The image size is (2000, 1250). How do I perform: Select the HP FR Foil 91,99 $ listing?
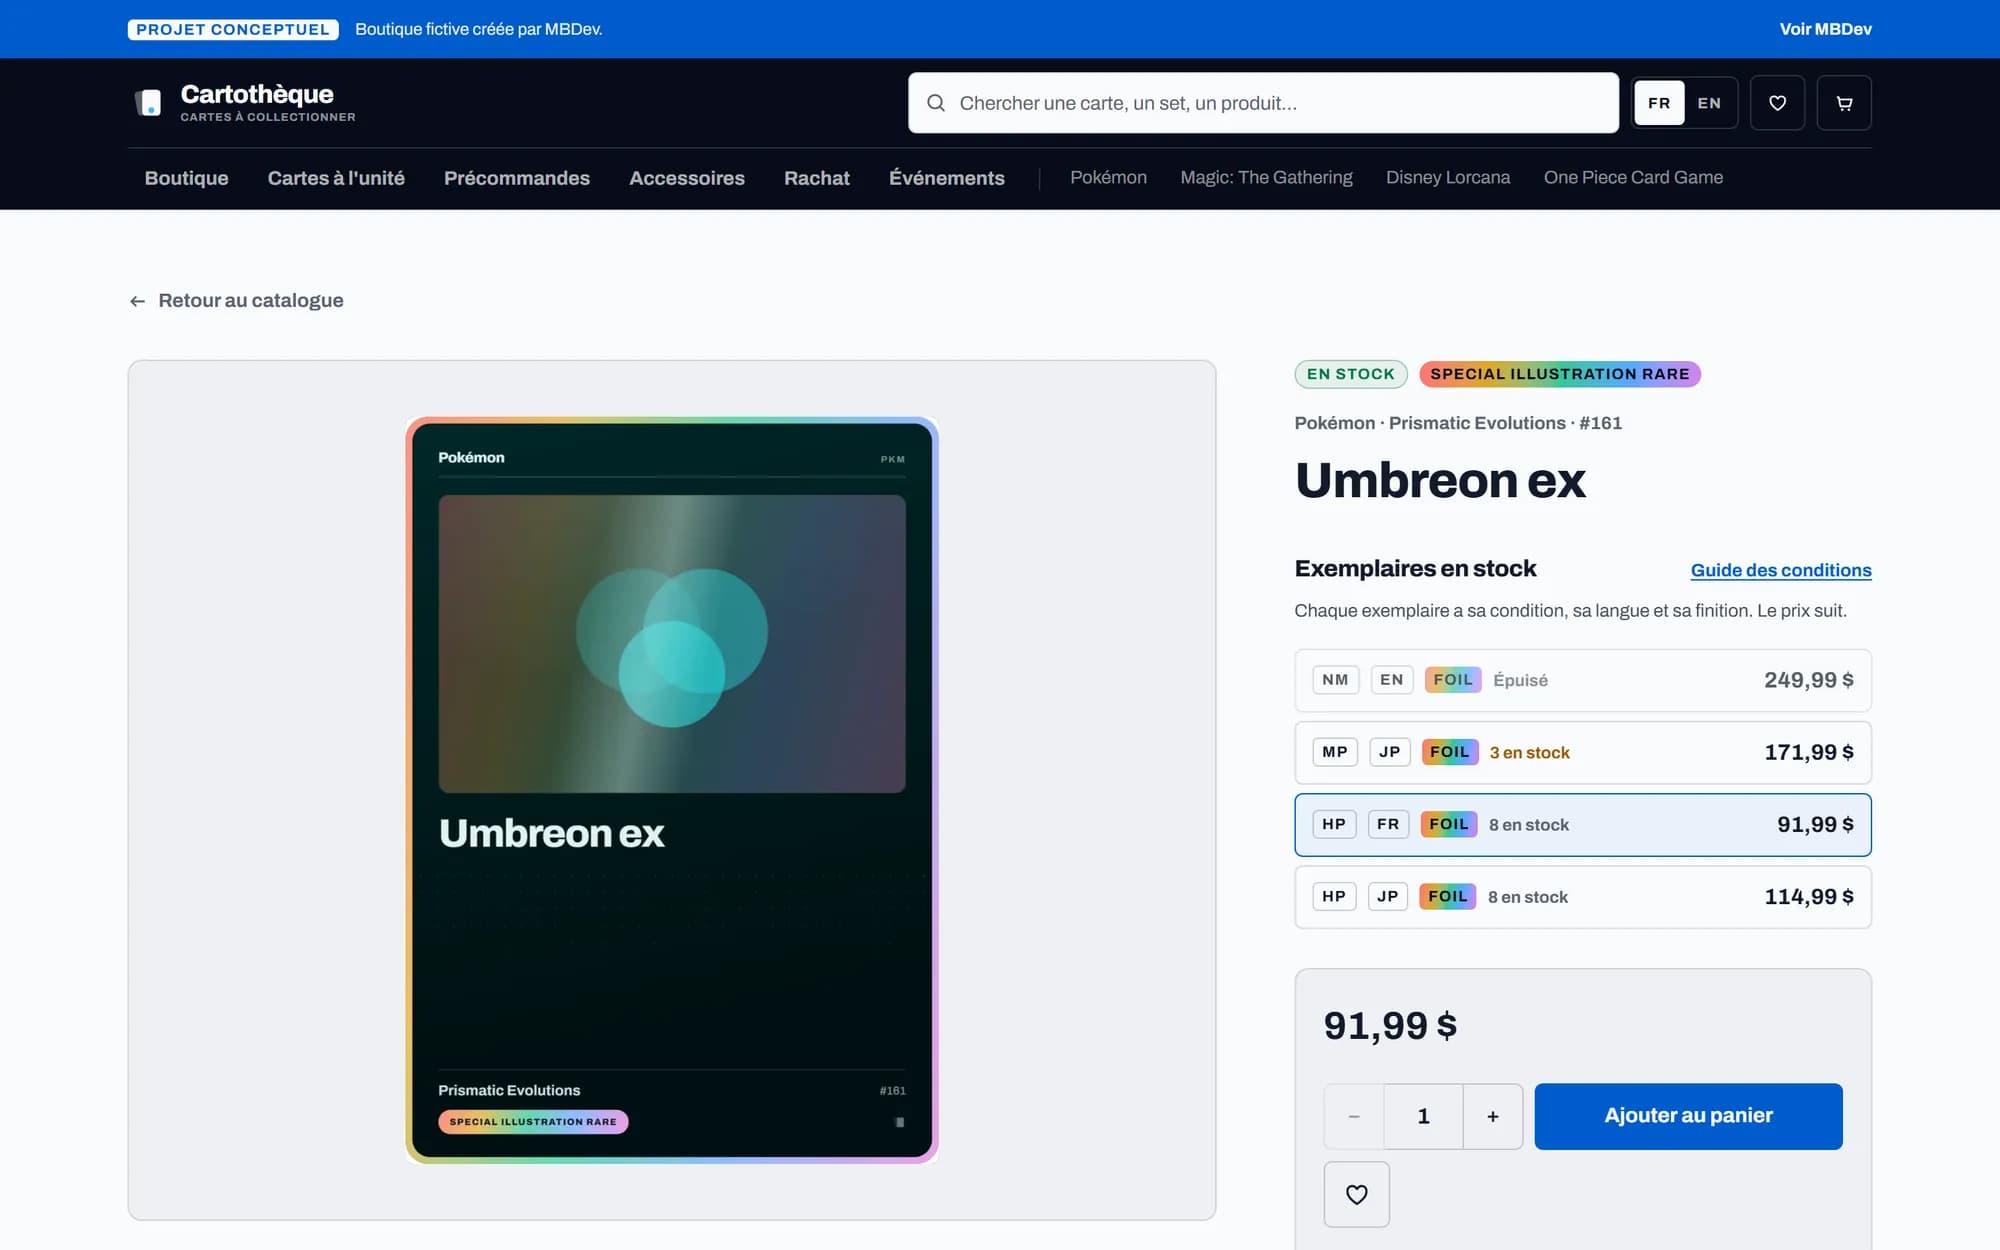1583,825
